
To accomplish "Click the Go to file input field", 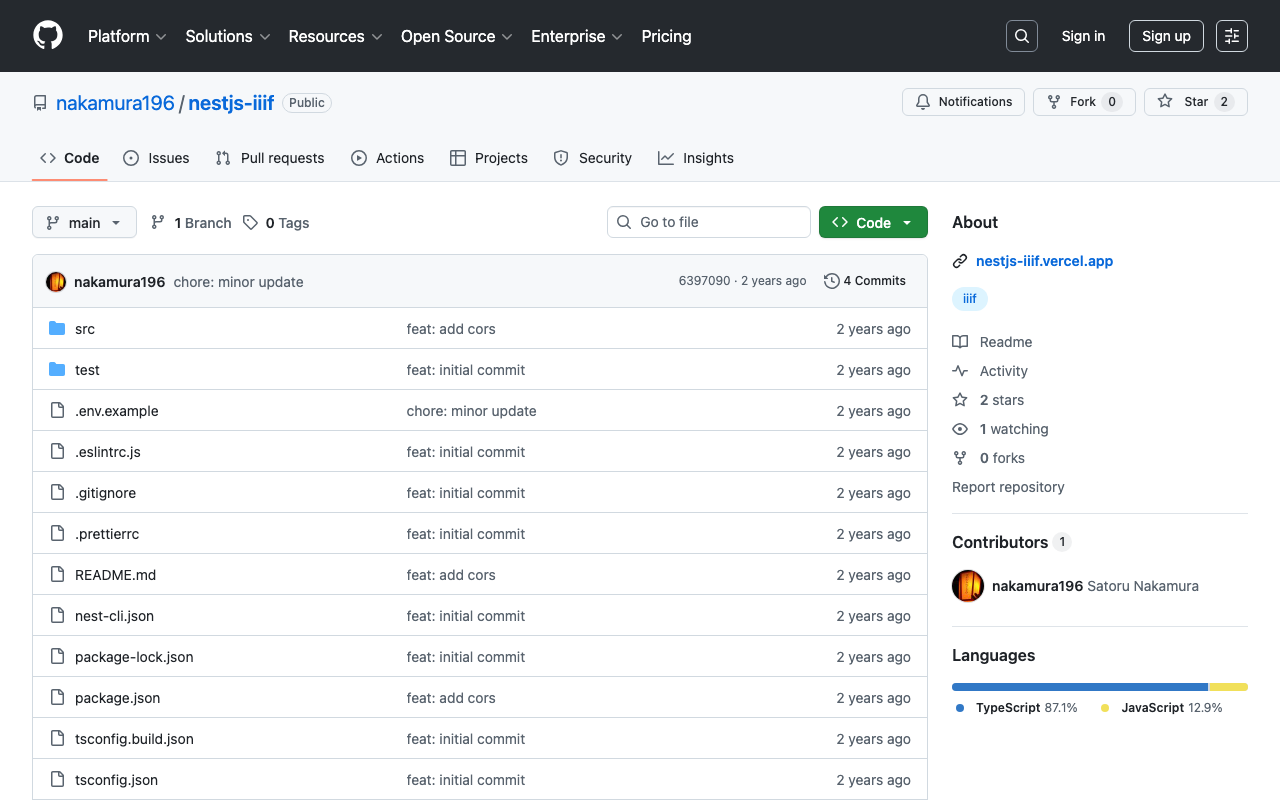I will tap(708, 222).
